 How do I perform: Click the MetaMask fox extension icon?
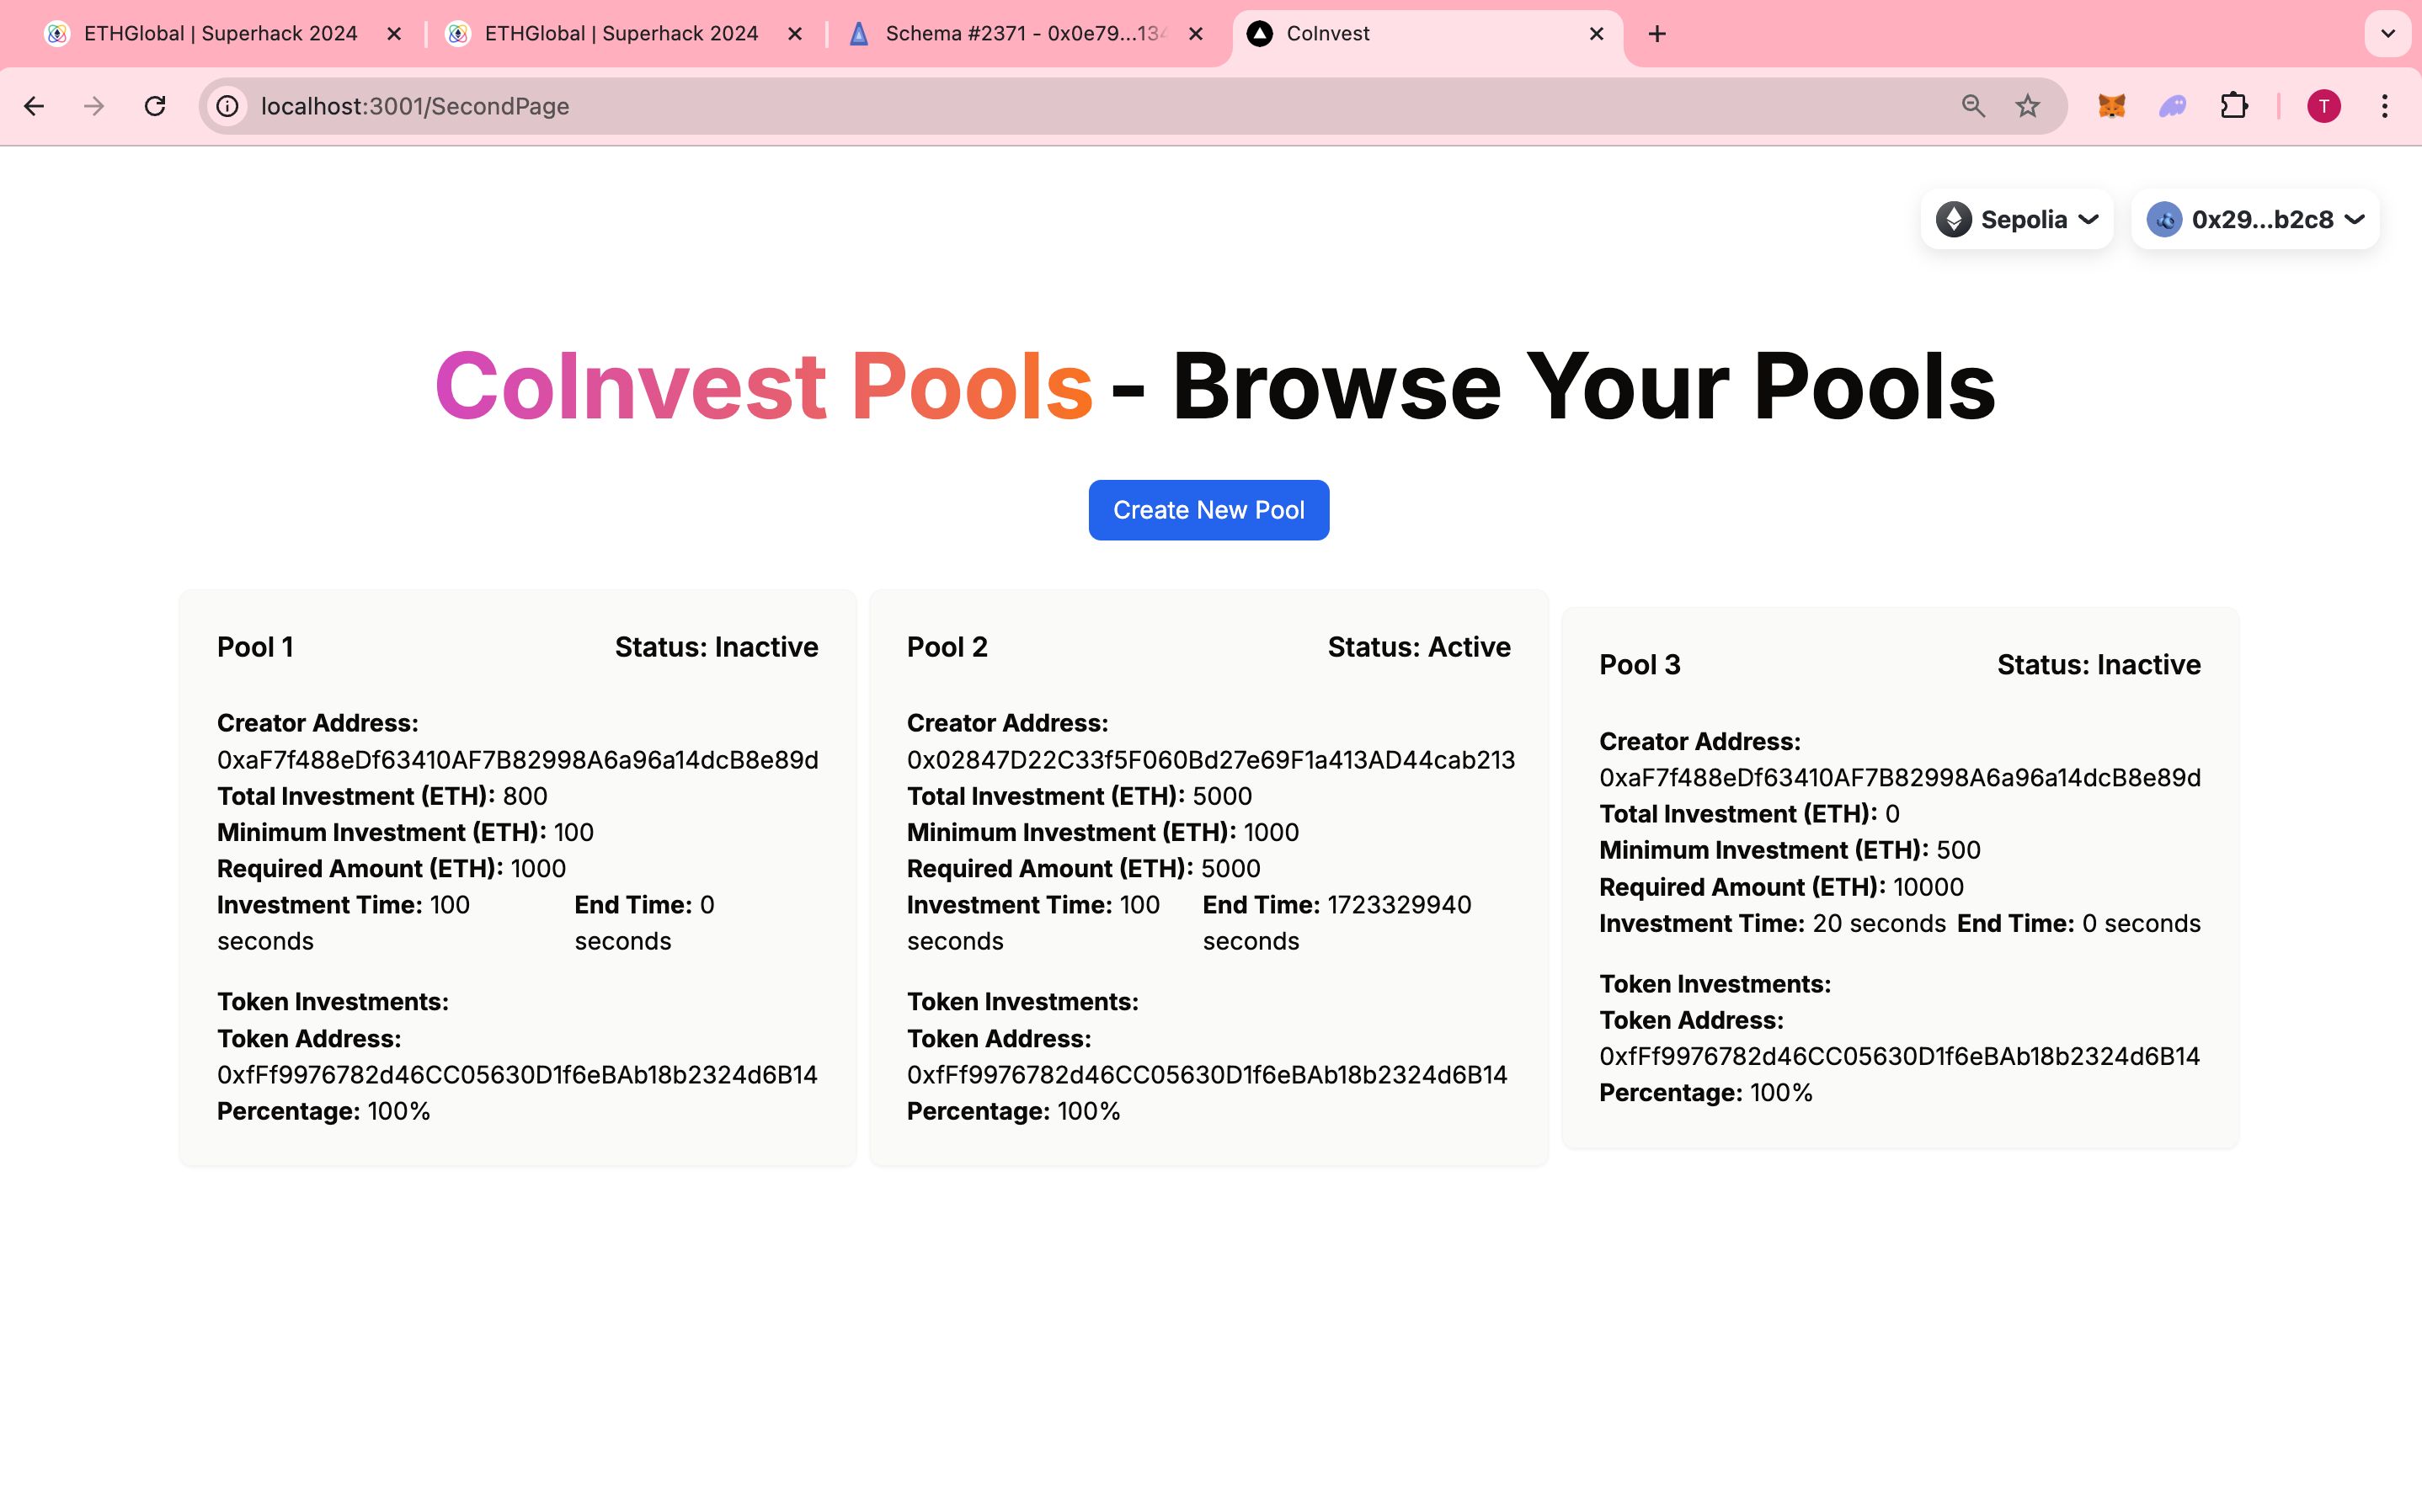click(x=2114, y=106)
